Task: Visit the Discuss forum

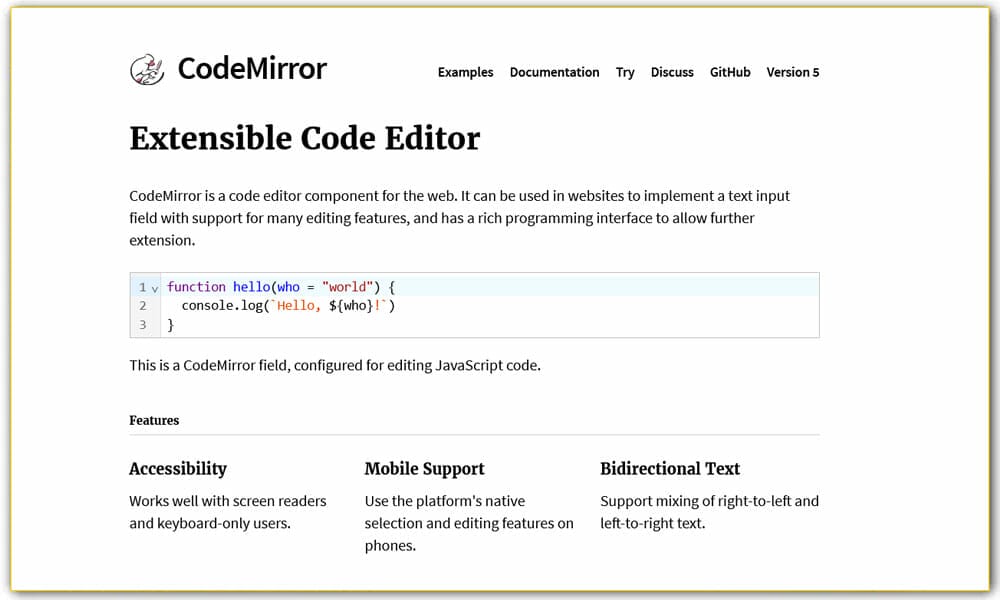Action: (672, 72)
